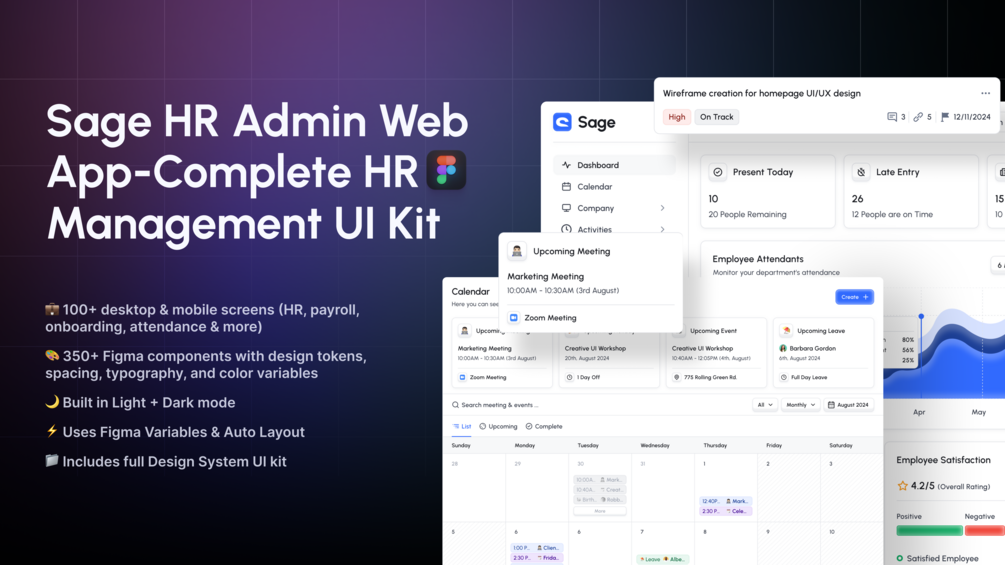The width and height of the screenshot is (1005, 565).
Task: Click the Company monitor icon
Action: [566, 208]
